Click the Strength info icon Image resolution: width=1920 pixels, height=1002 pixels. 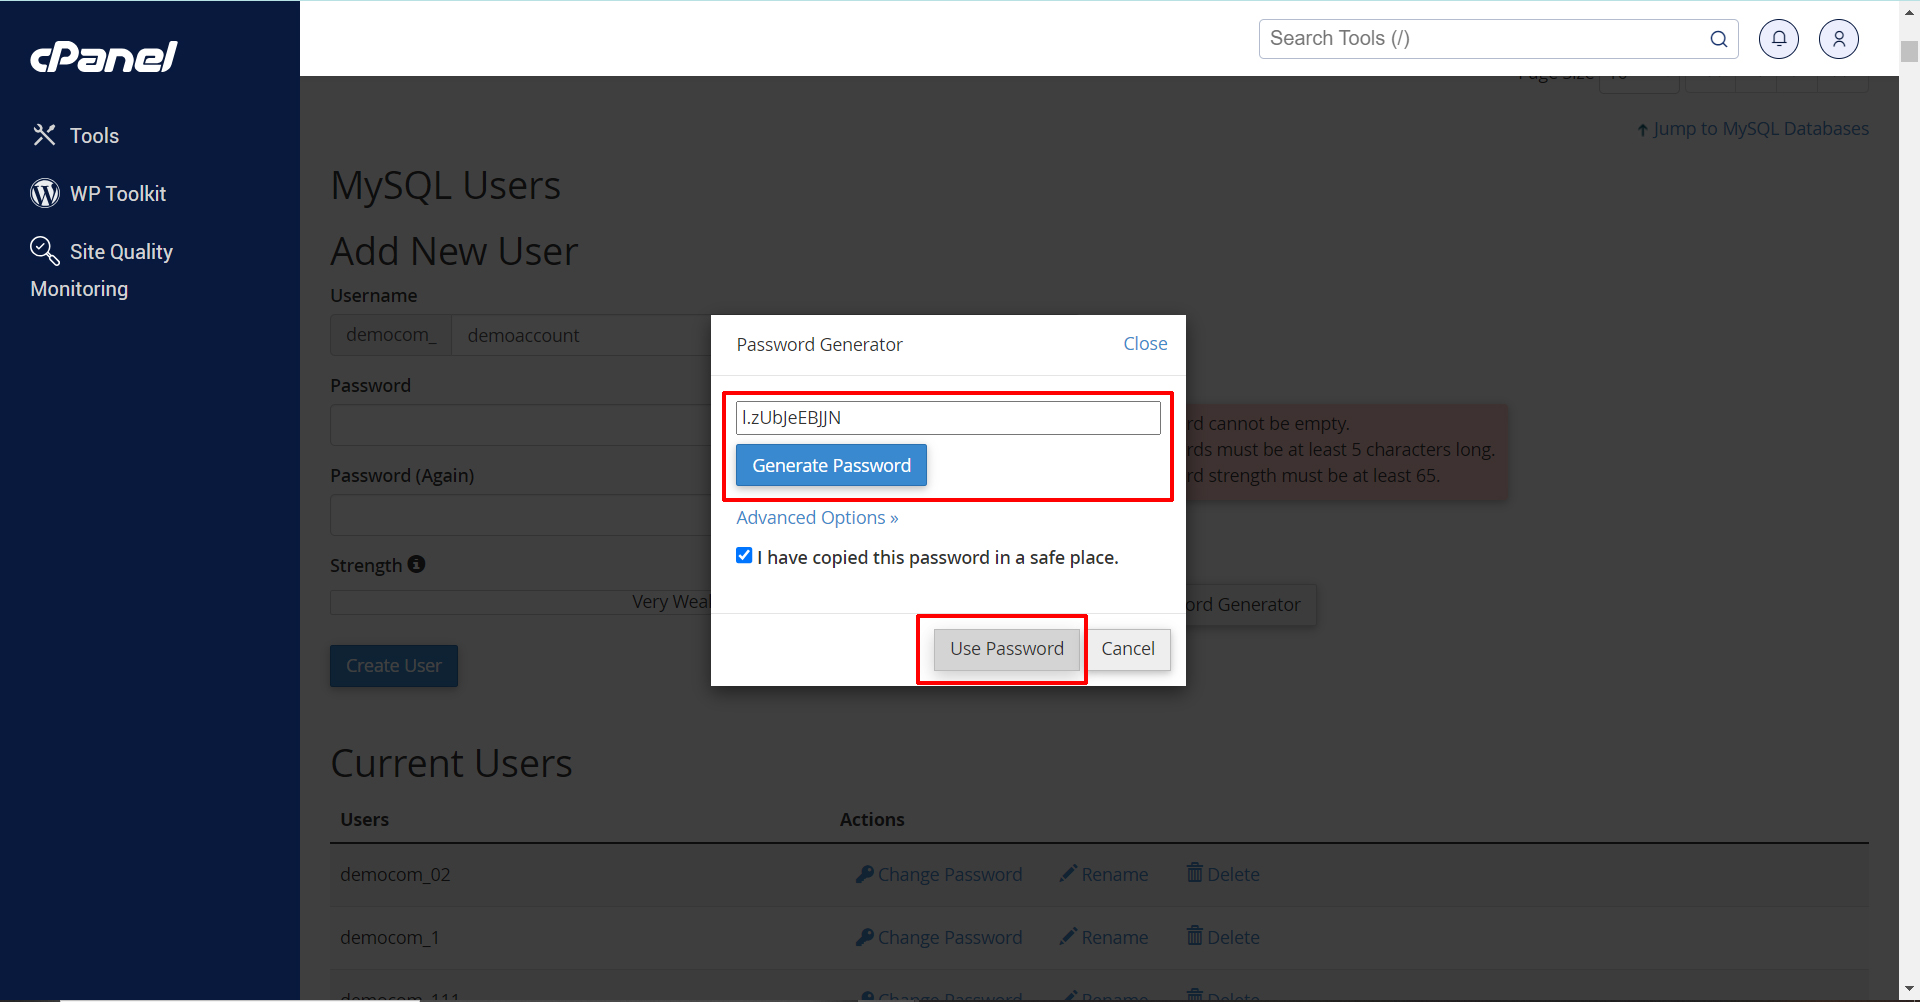(416, 564)
